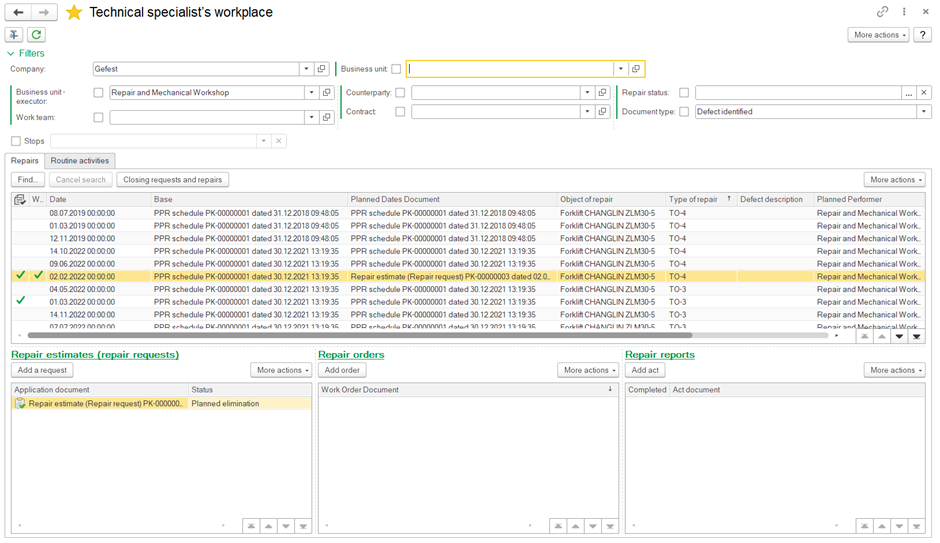Screen dimensions: 940x543
Task: Clear the Repair status field with X icon
Action: (924, 93)
